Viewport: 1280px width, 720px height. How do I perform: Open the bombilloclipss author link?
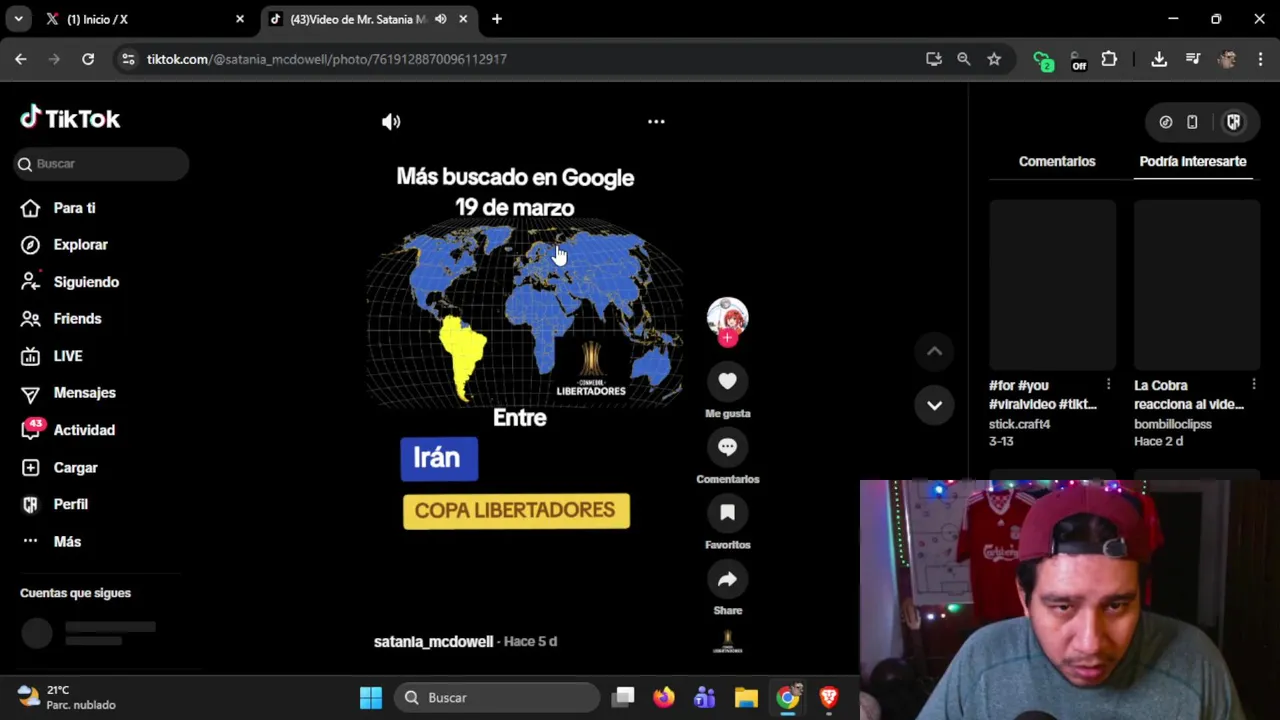[1173, 424]
